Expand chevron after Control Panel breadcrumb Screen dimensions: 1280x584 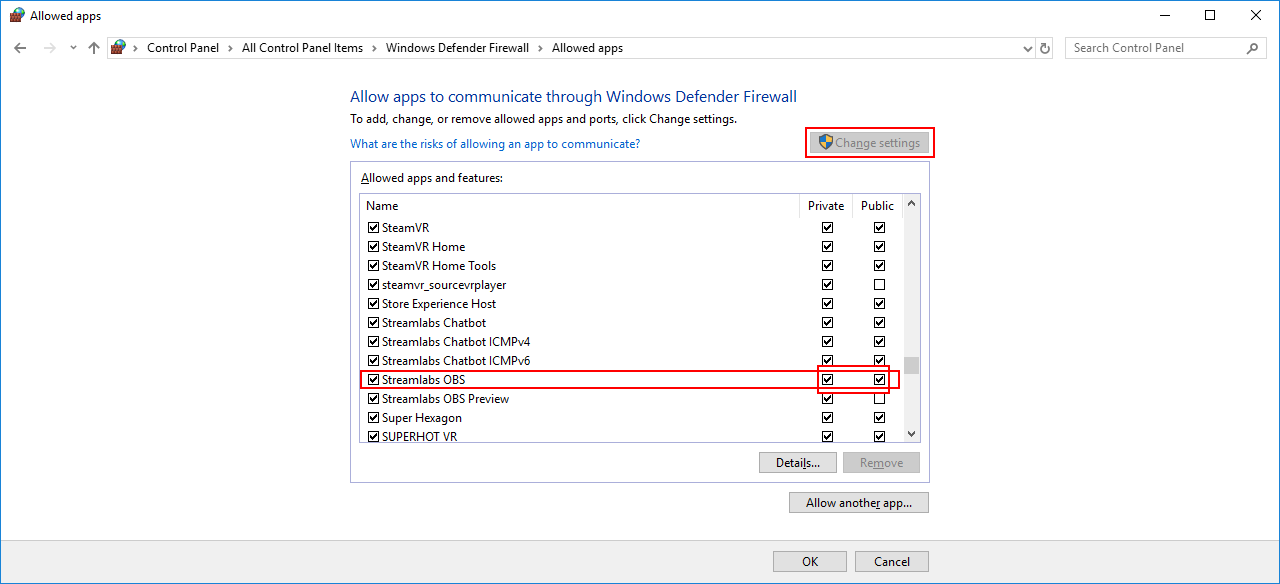click(230, 48)
